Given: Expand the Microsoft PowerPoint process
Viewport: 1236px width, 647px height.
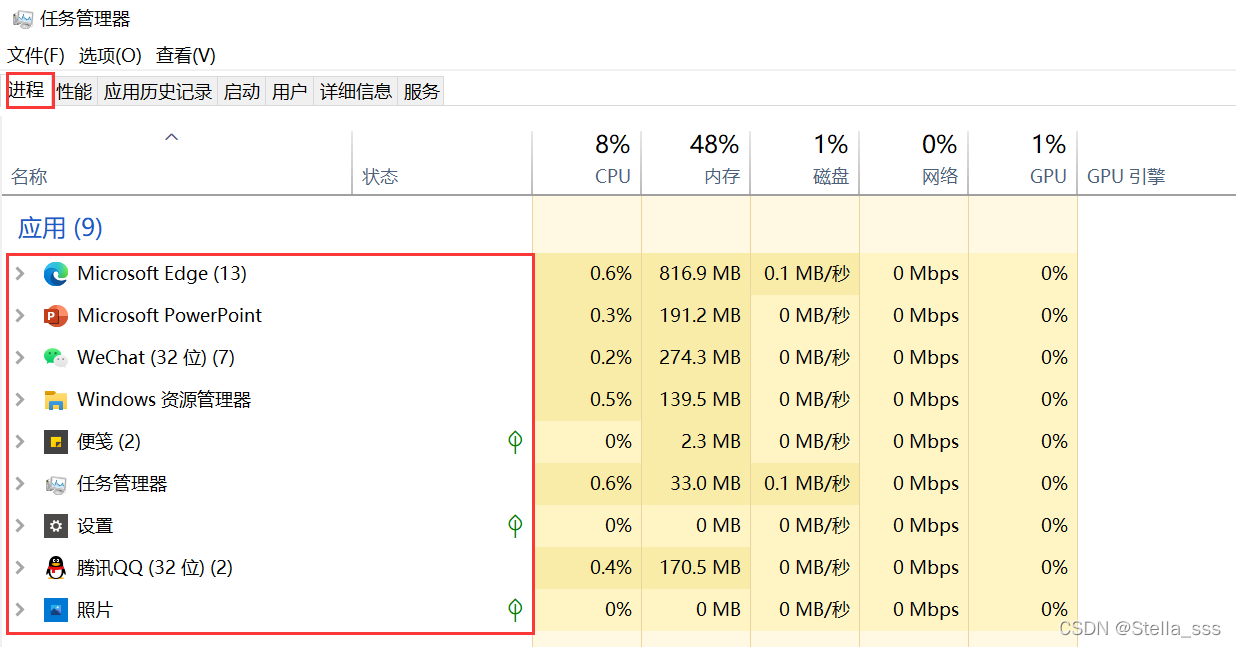Looking at the screenshot, I should click(20, 316).
